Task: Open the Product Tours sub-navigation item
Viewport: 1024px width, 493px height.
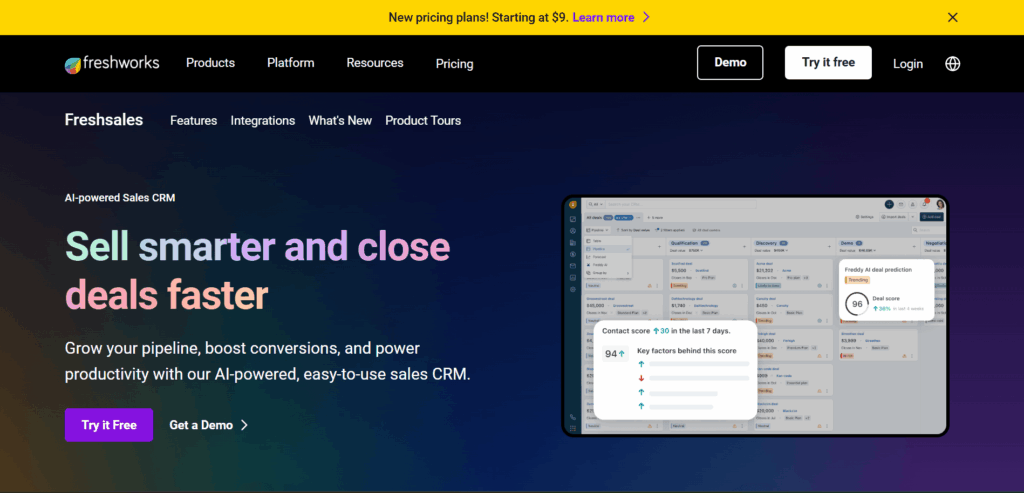Action: (423, 121)
